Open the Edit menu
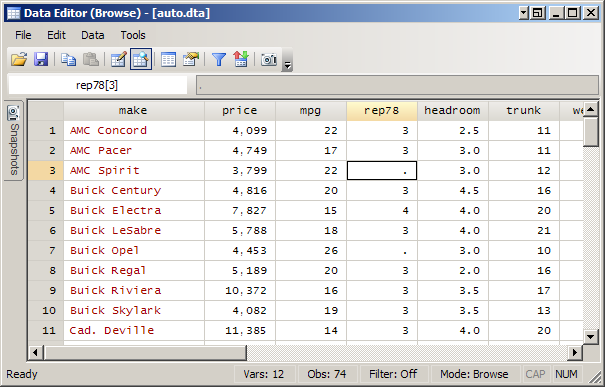Screen dimensions: 605x387 click(56, 35)
